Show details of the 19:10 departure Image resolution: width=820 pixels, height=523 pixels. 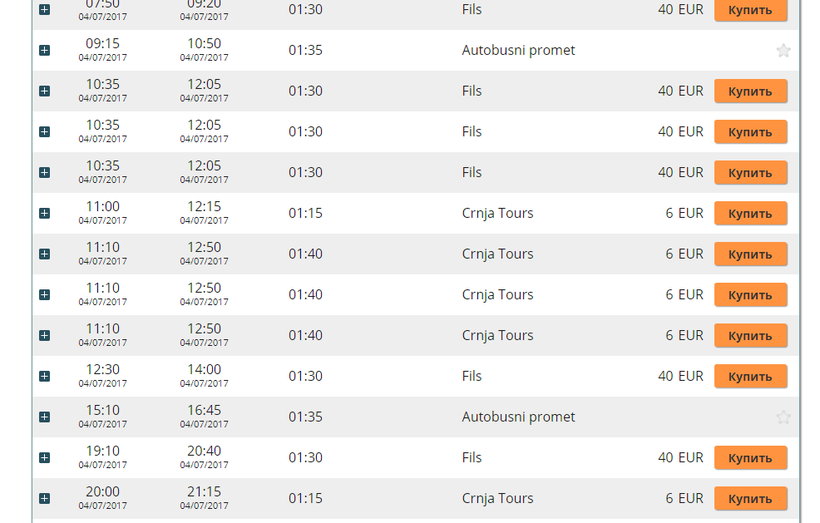point(44,458)
